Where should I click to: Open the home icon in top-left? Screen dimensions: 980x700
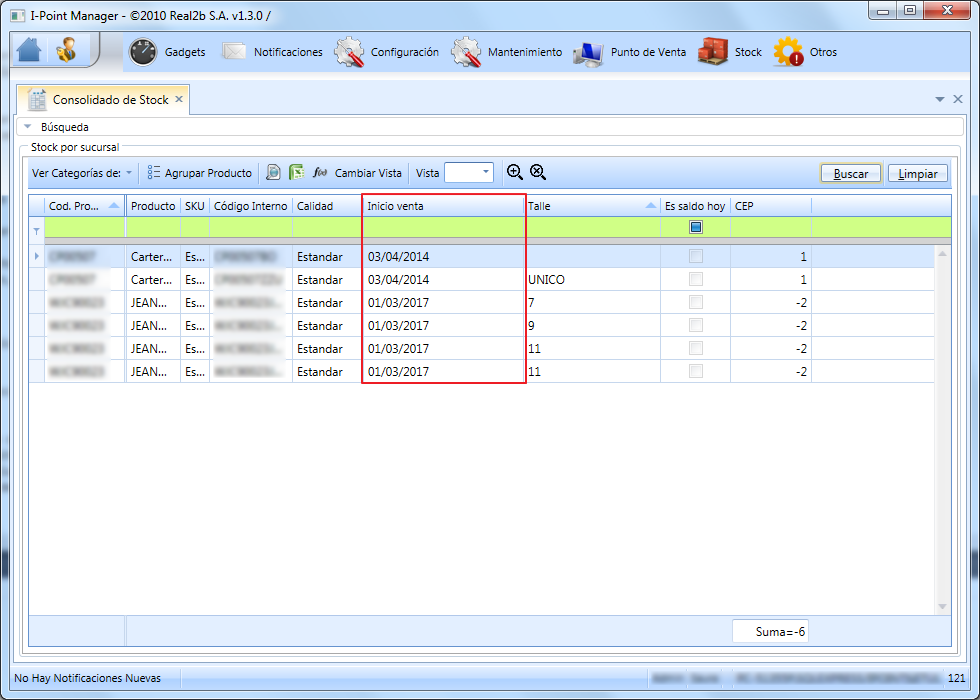coord(29,51)
